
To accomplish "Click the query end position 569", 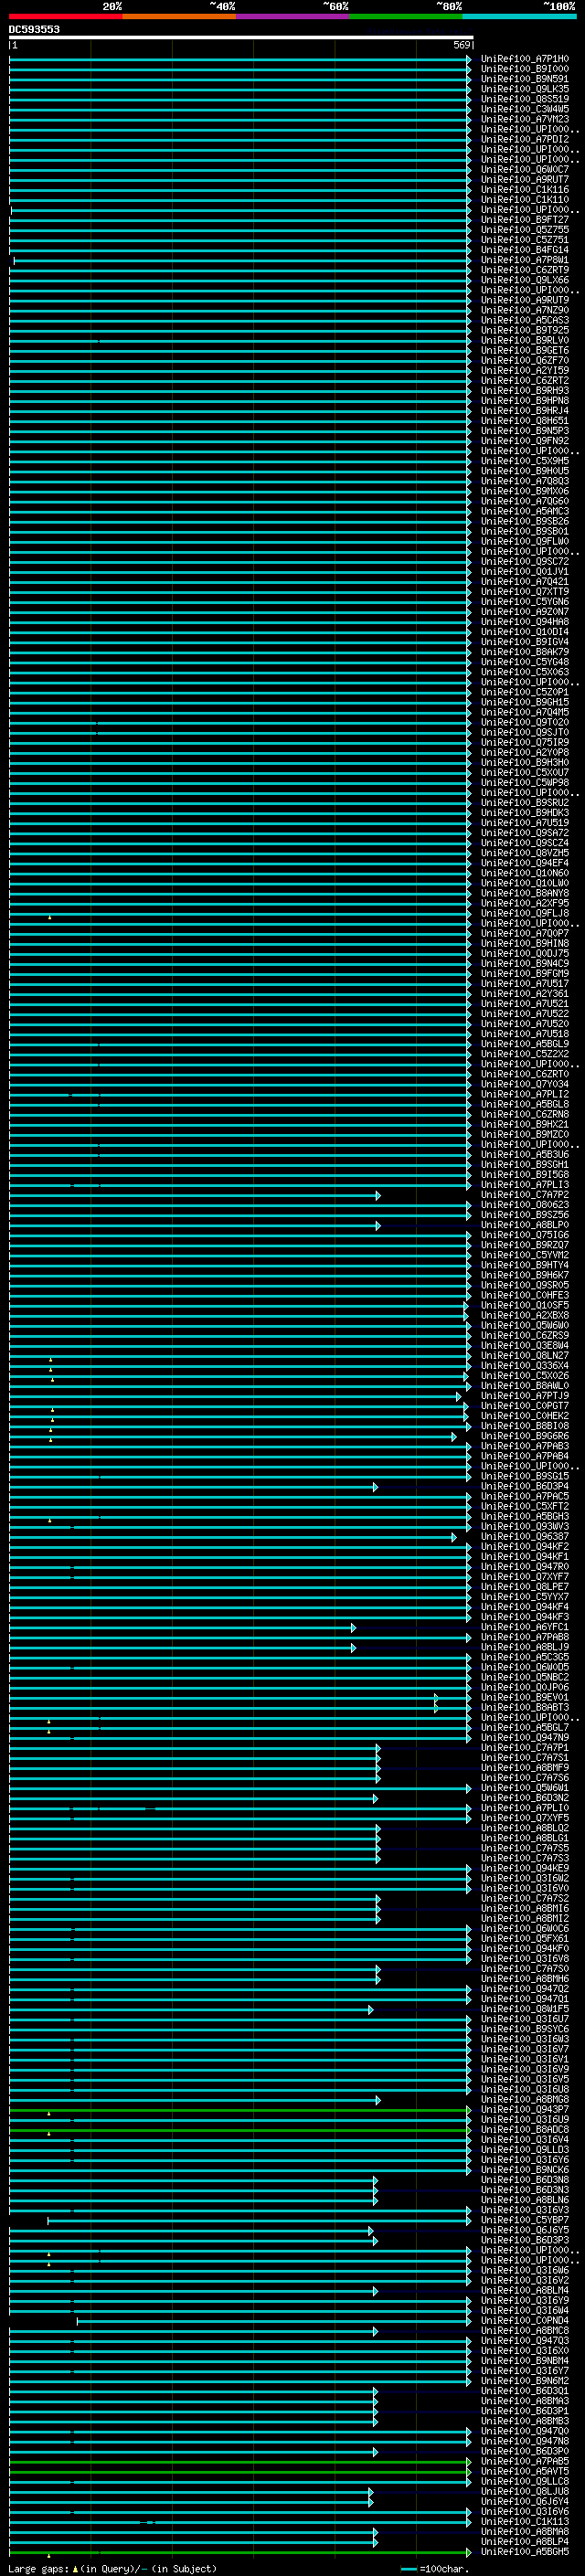I will (462, 46).
